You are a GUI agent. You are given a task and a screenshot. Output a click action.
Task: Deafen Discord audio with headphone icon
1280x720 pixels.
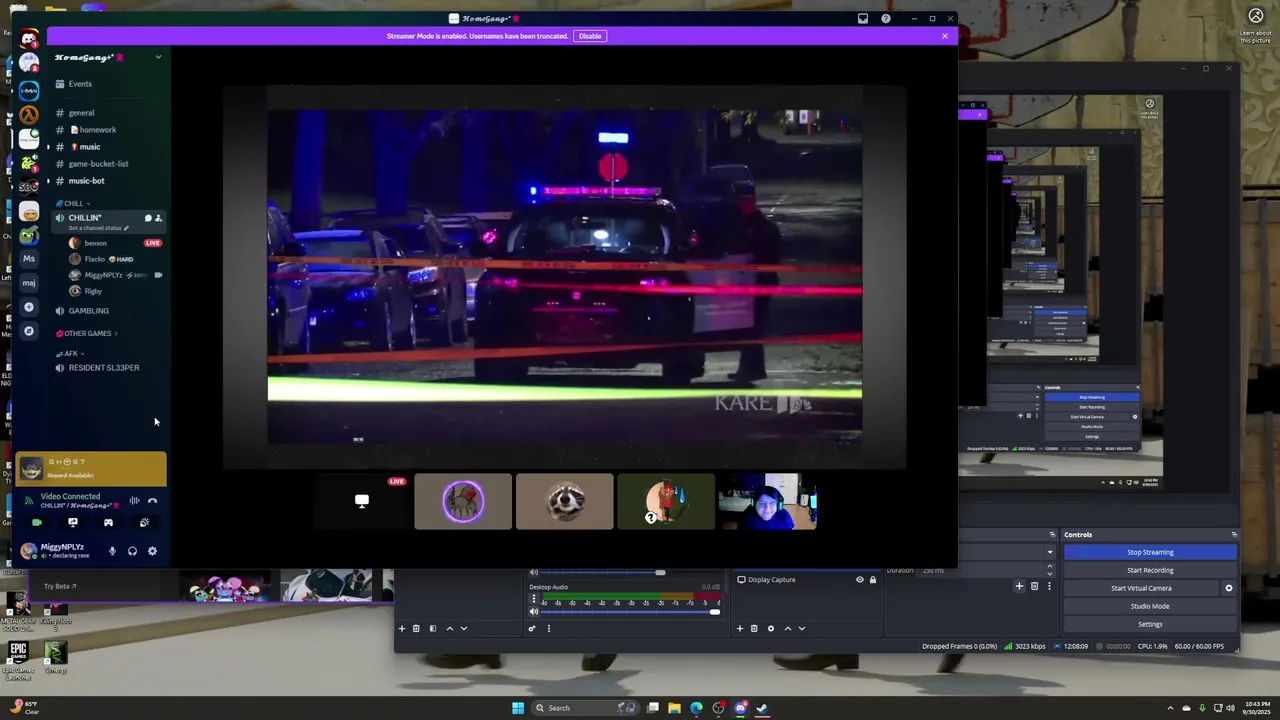coord(132,551)
